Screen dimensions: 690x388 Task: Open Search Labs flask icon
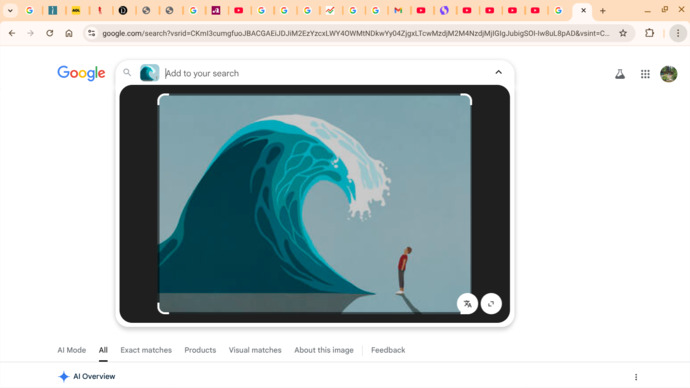click(x=620, y=74)
